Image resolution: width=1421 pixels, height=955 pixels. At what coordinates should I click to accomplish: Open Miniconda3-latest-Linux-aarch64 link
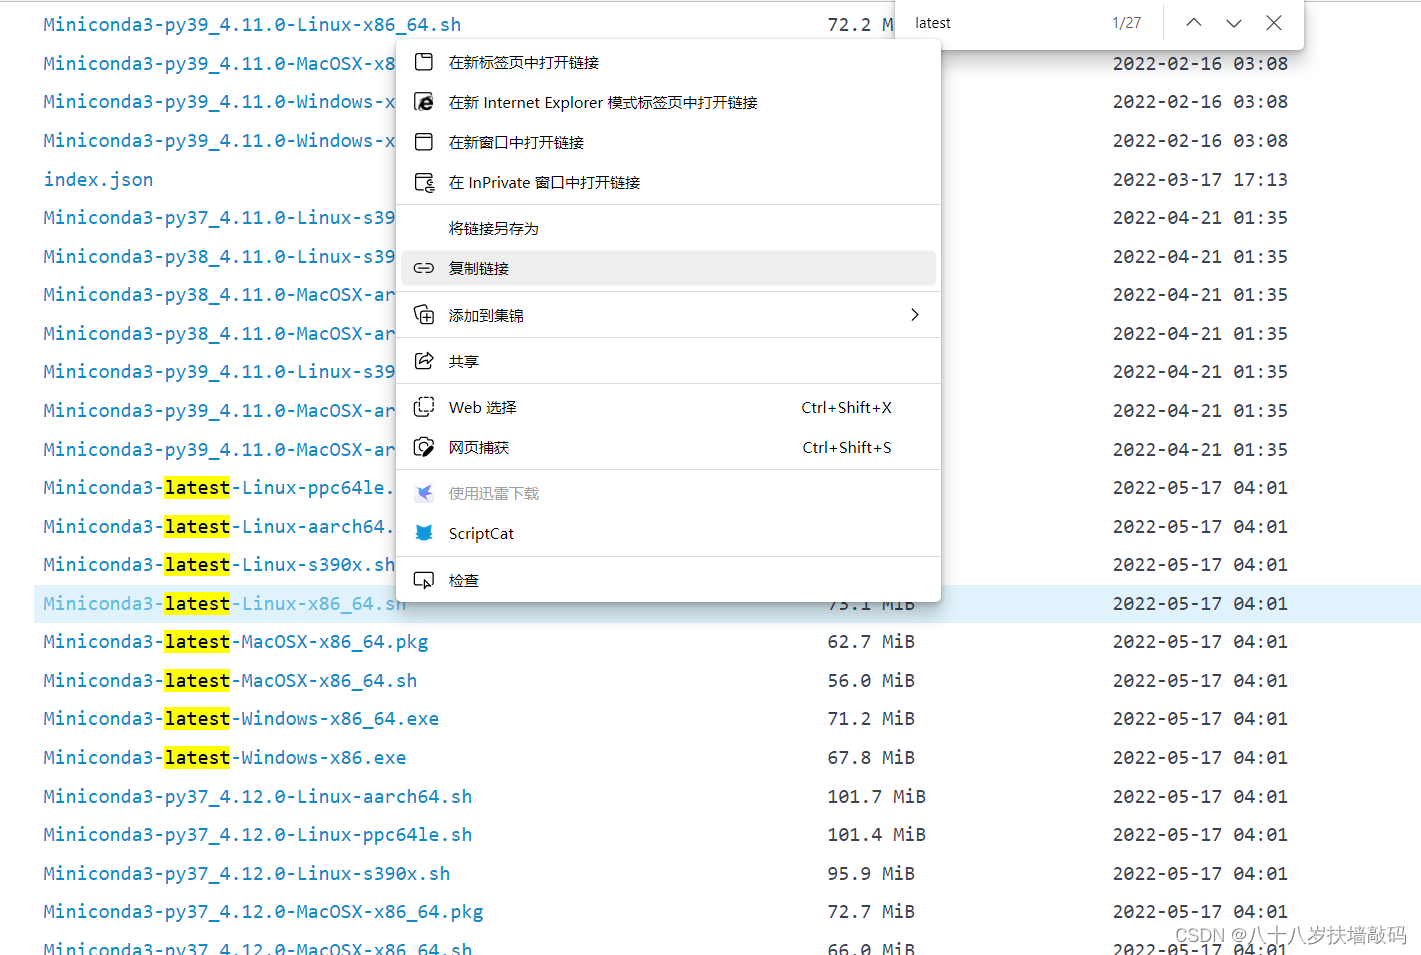click(219, 527)
